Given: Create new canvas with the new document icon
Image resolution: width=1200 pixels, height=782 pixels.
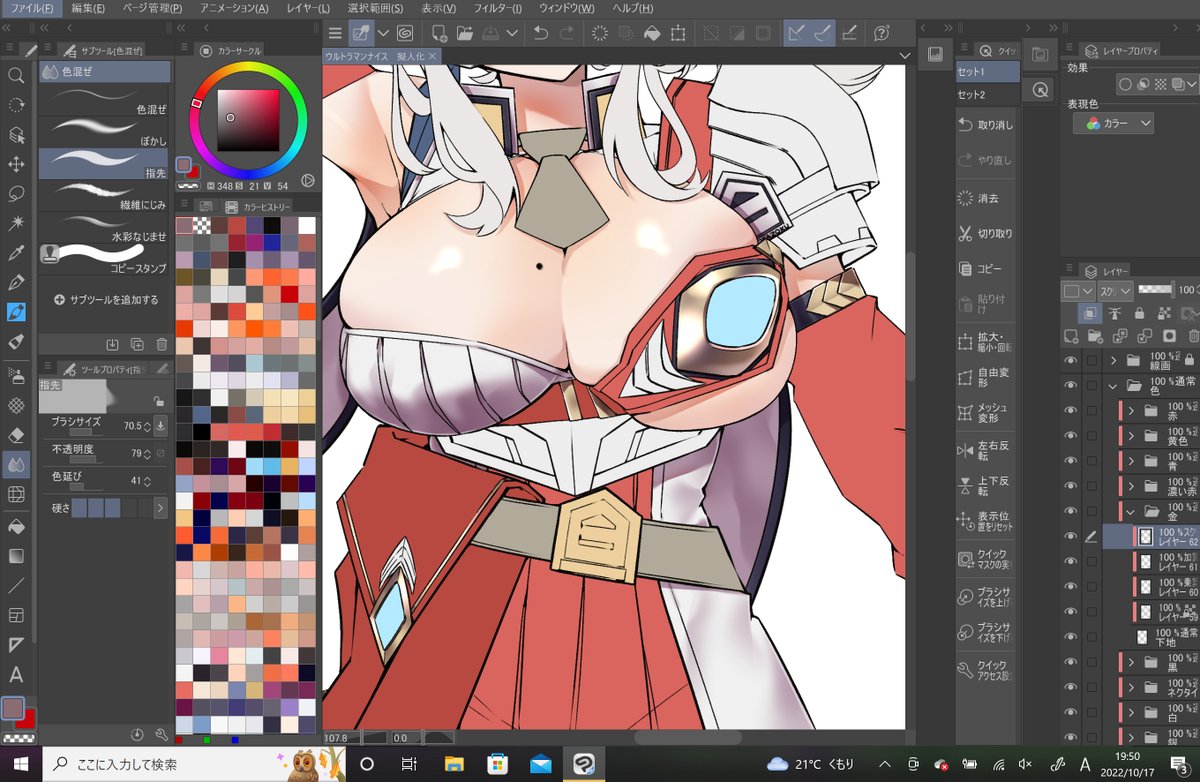Looking at the screenshot, I should point(438,33).
